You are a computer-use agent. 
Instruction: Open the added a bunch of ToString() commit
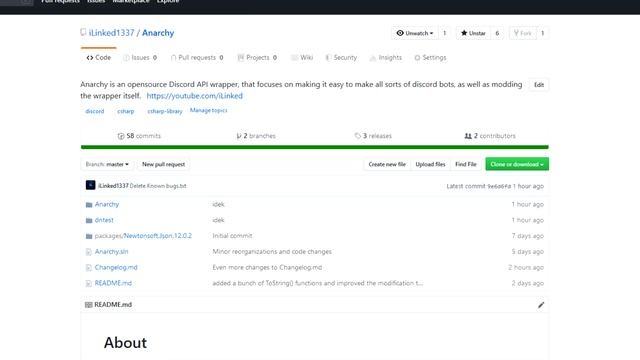(x=318, y=283)
